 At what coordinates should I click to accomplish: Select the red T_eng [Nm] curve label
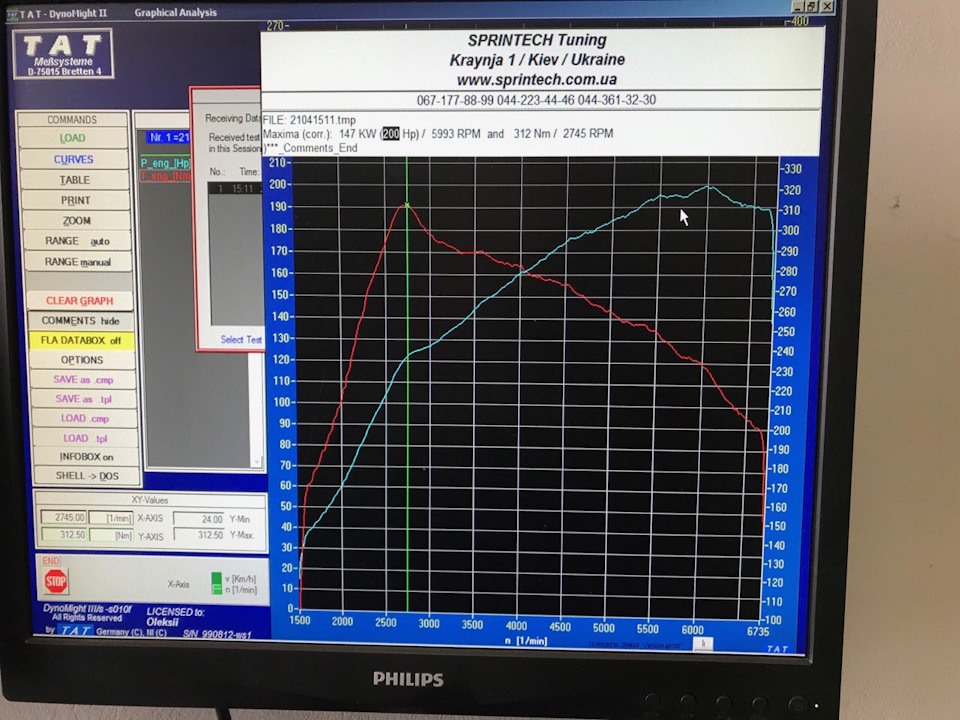pos(165,176)
